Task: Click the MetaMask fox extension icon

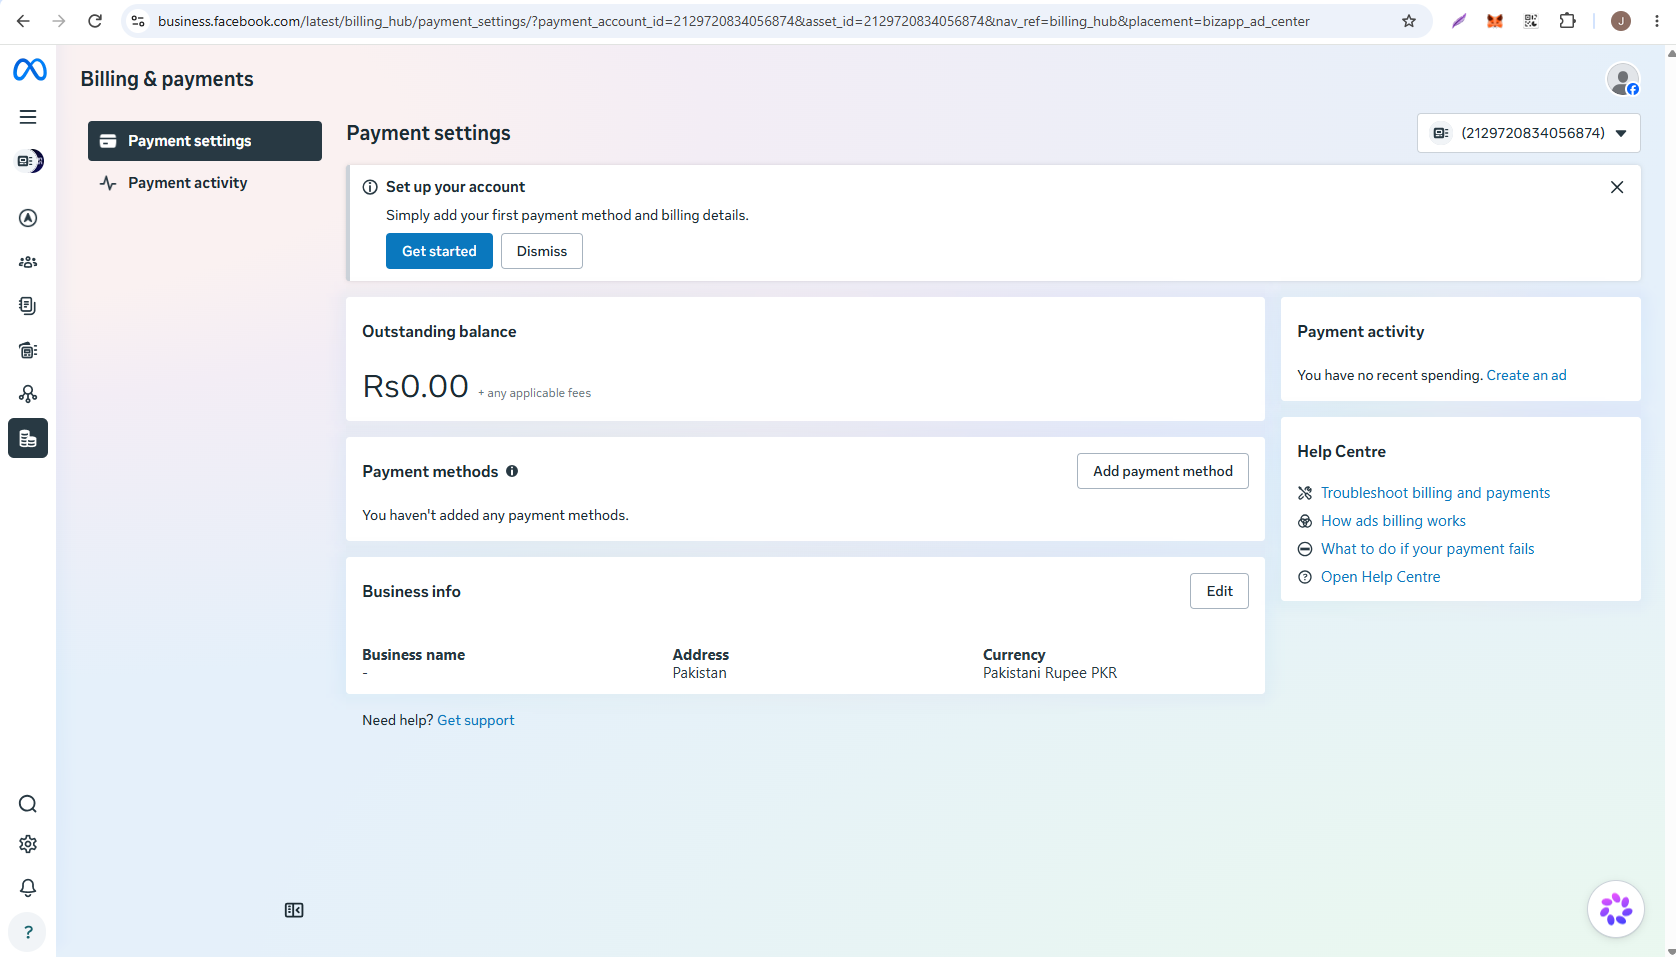Action: click(x=1495, y=21)
